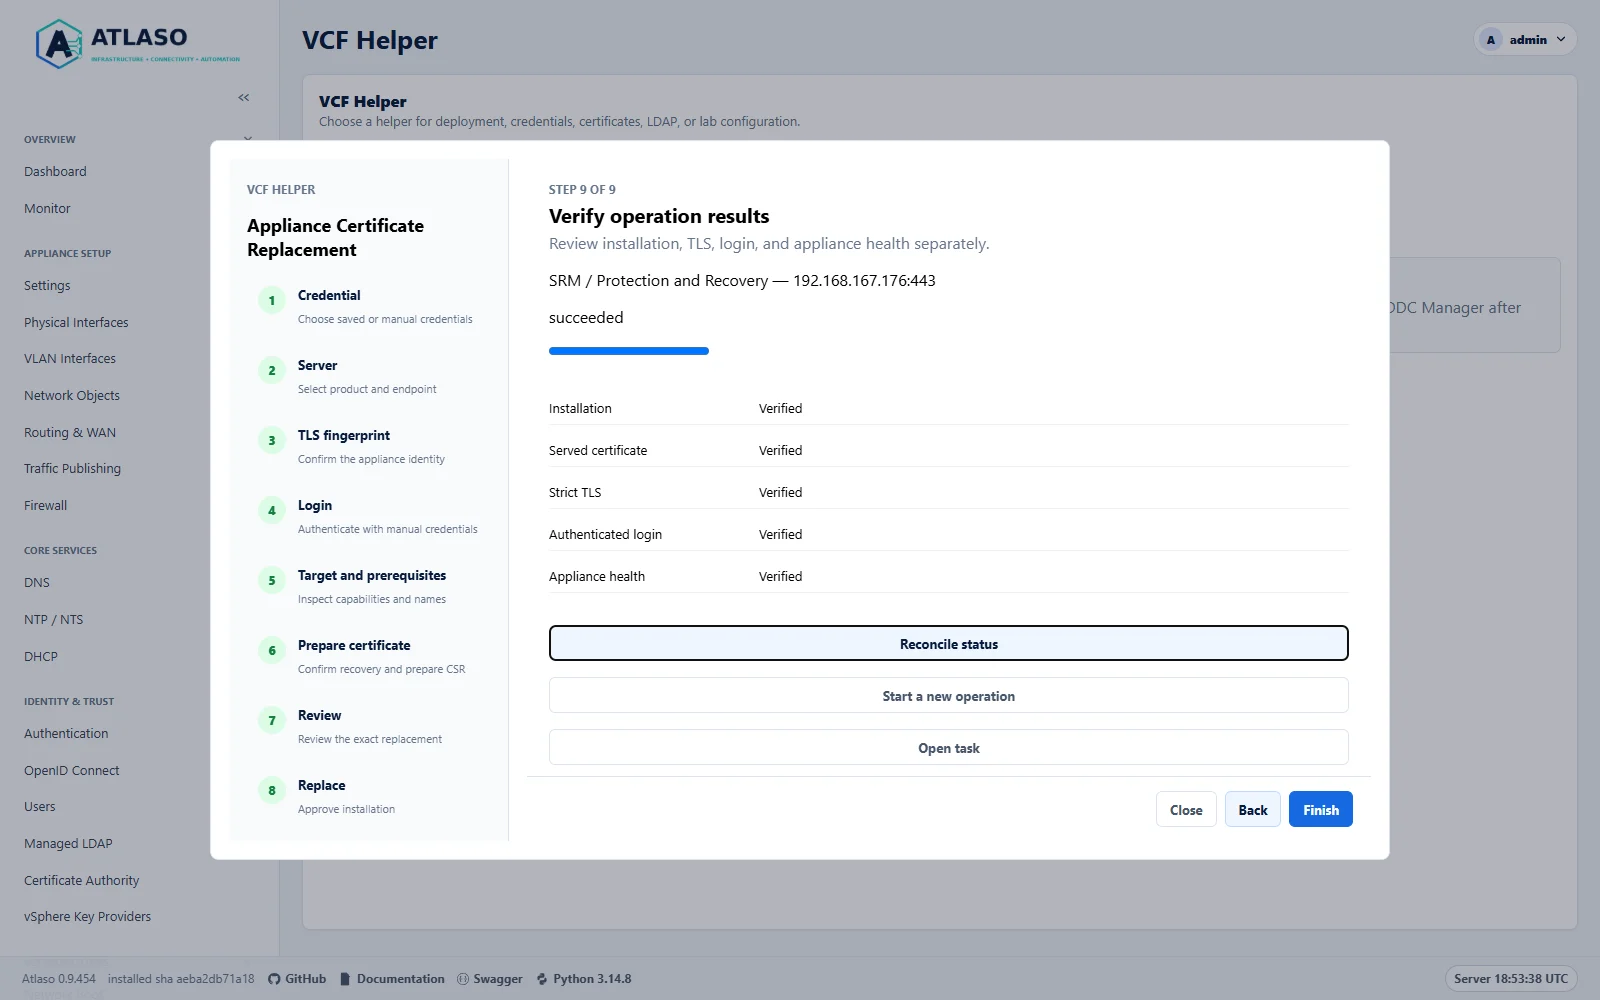Select step 3 TLS fingerprint circle
This screenshot has width=1600, height=1000.
pyautogui.click(x=271, y=440)
